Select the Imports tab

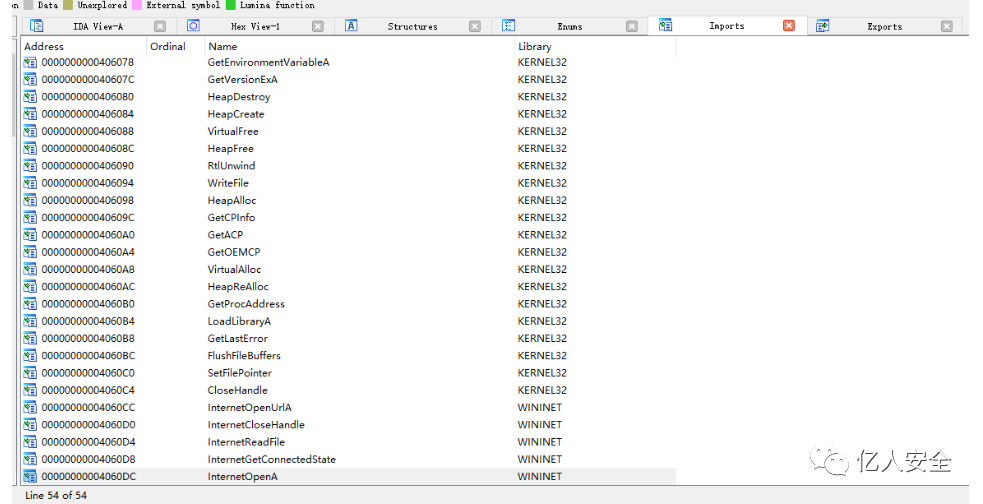click(x=727, y=26)
